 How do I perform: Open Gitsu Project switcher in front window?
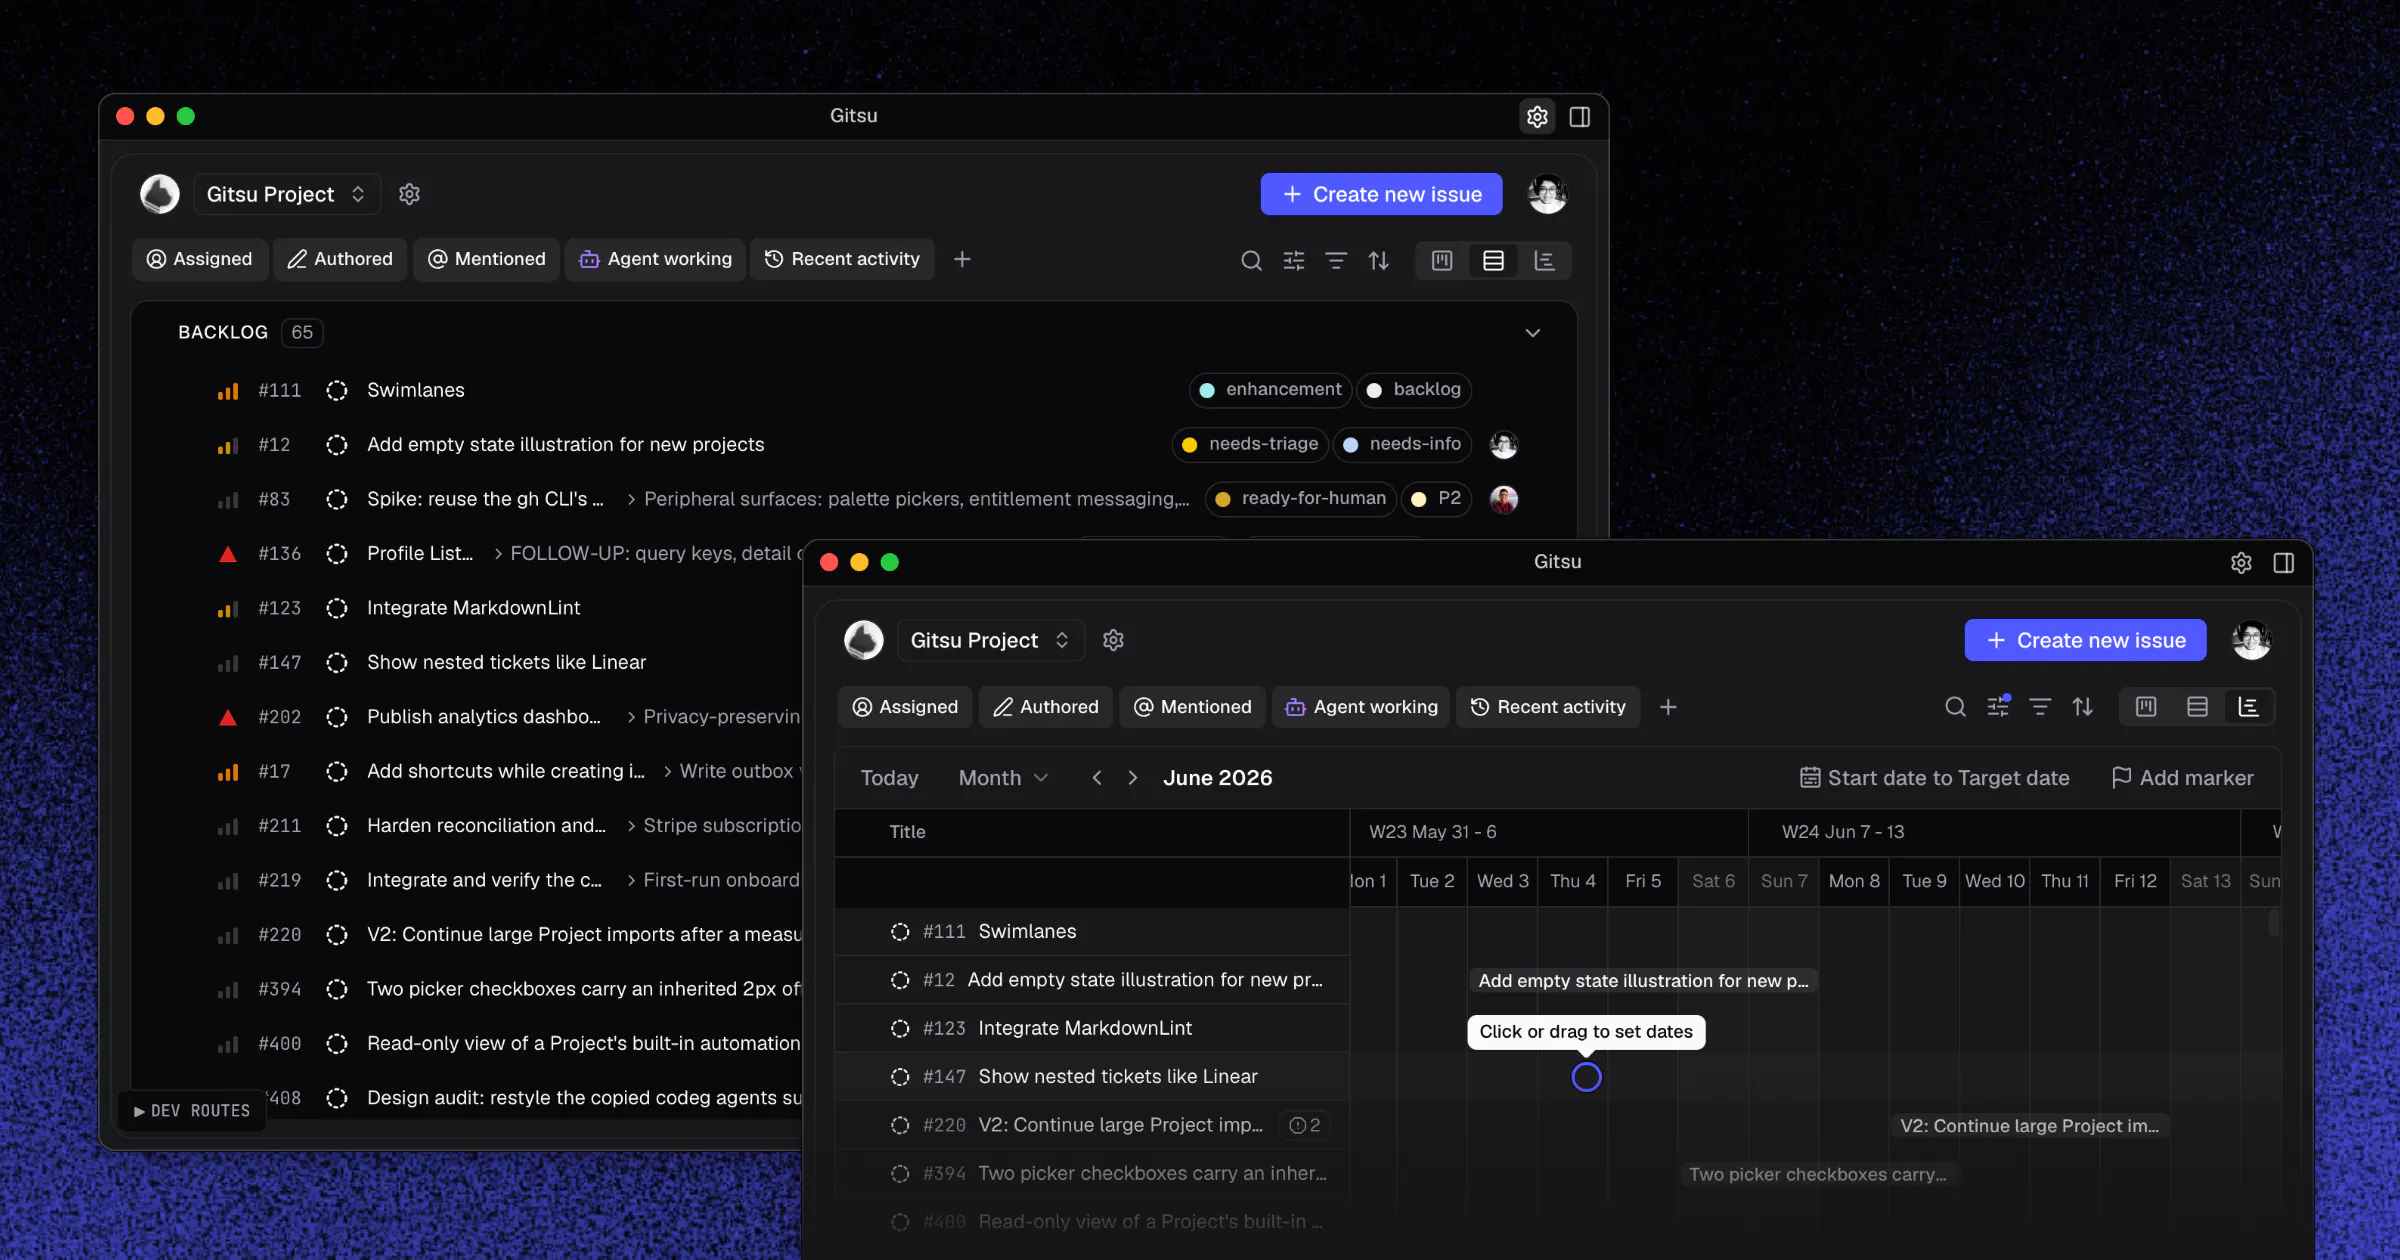pyautogui.click(x=990, y=640)
